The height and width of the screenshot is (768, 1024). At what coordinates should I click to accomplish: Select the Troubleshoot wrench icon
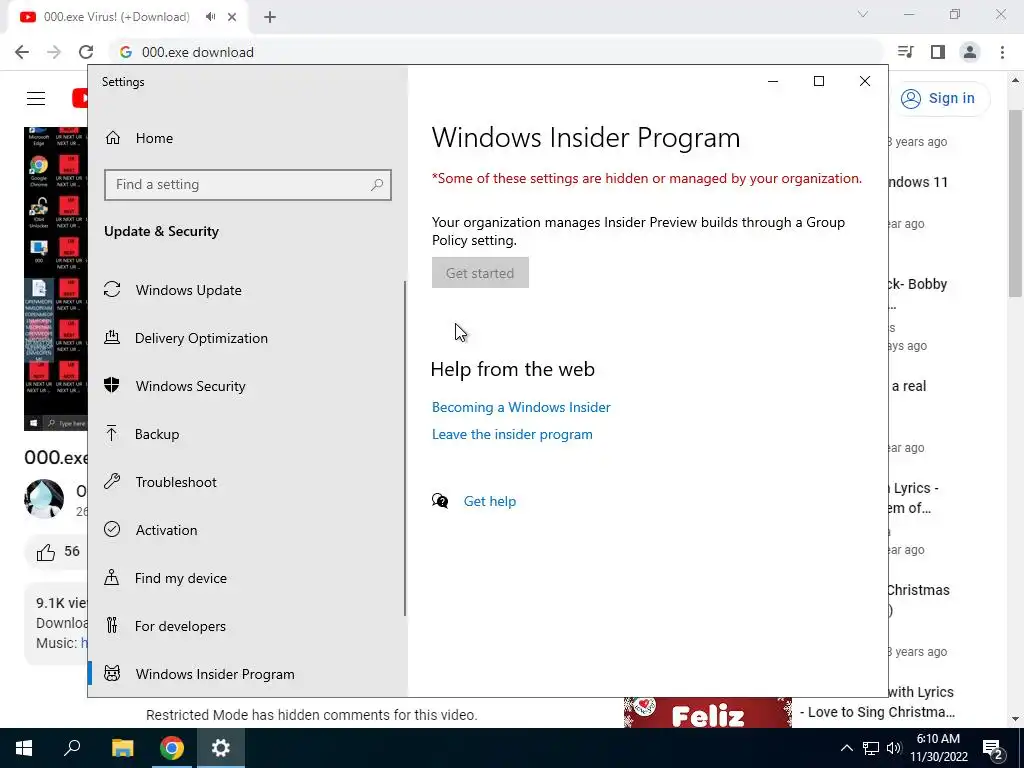pos(112,481)
